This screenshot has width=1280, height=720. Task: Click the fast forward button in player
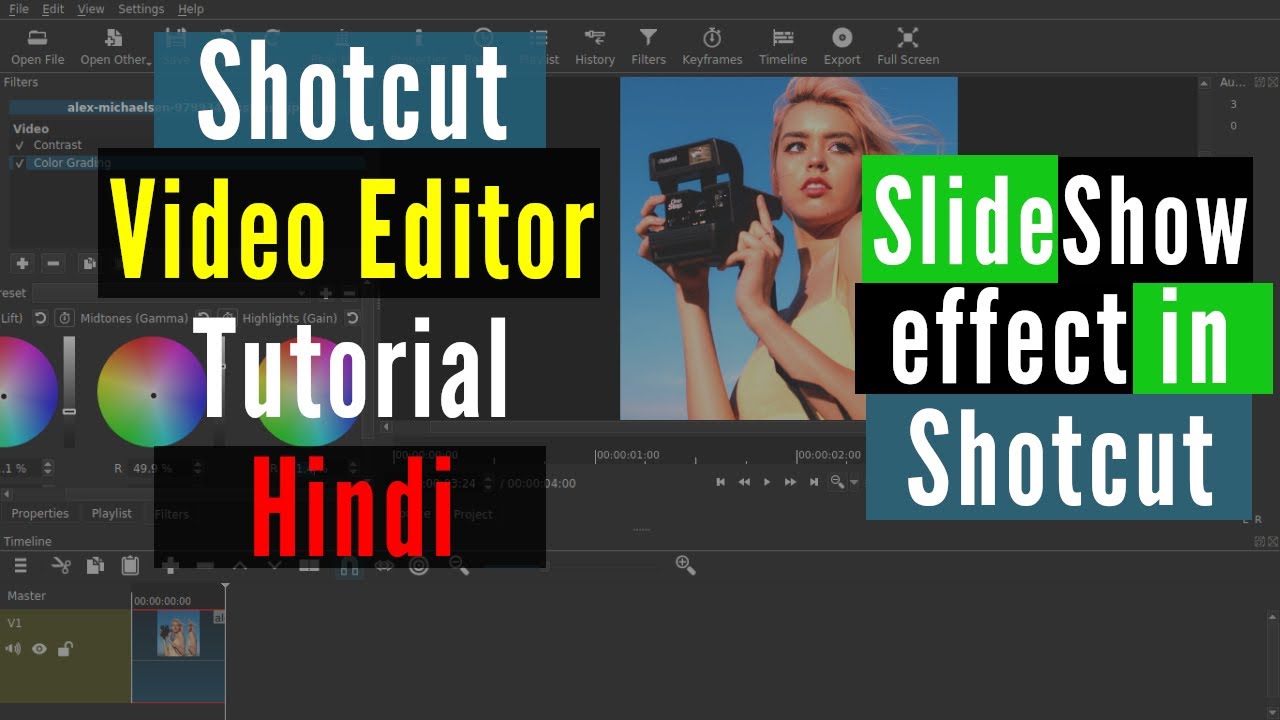790,482
